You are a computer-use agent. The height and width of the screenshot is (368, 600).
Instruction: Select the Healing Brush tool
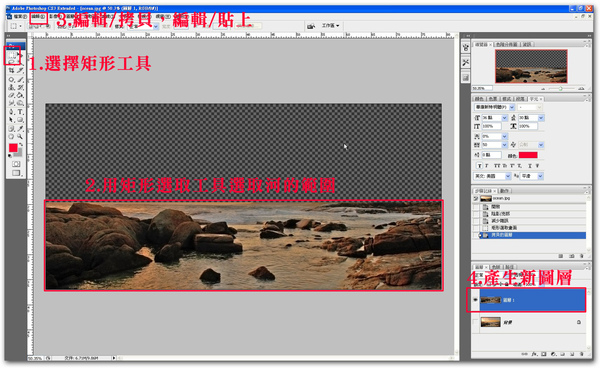click(11, 79)
